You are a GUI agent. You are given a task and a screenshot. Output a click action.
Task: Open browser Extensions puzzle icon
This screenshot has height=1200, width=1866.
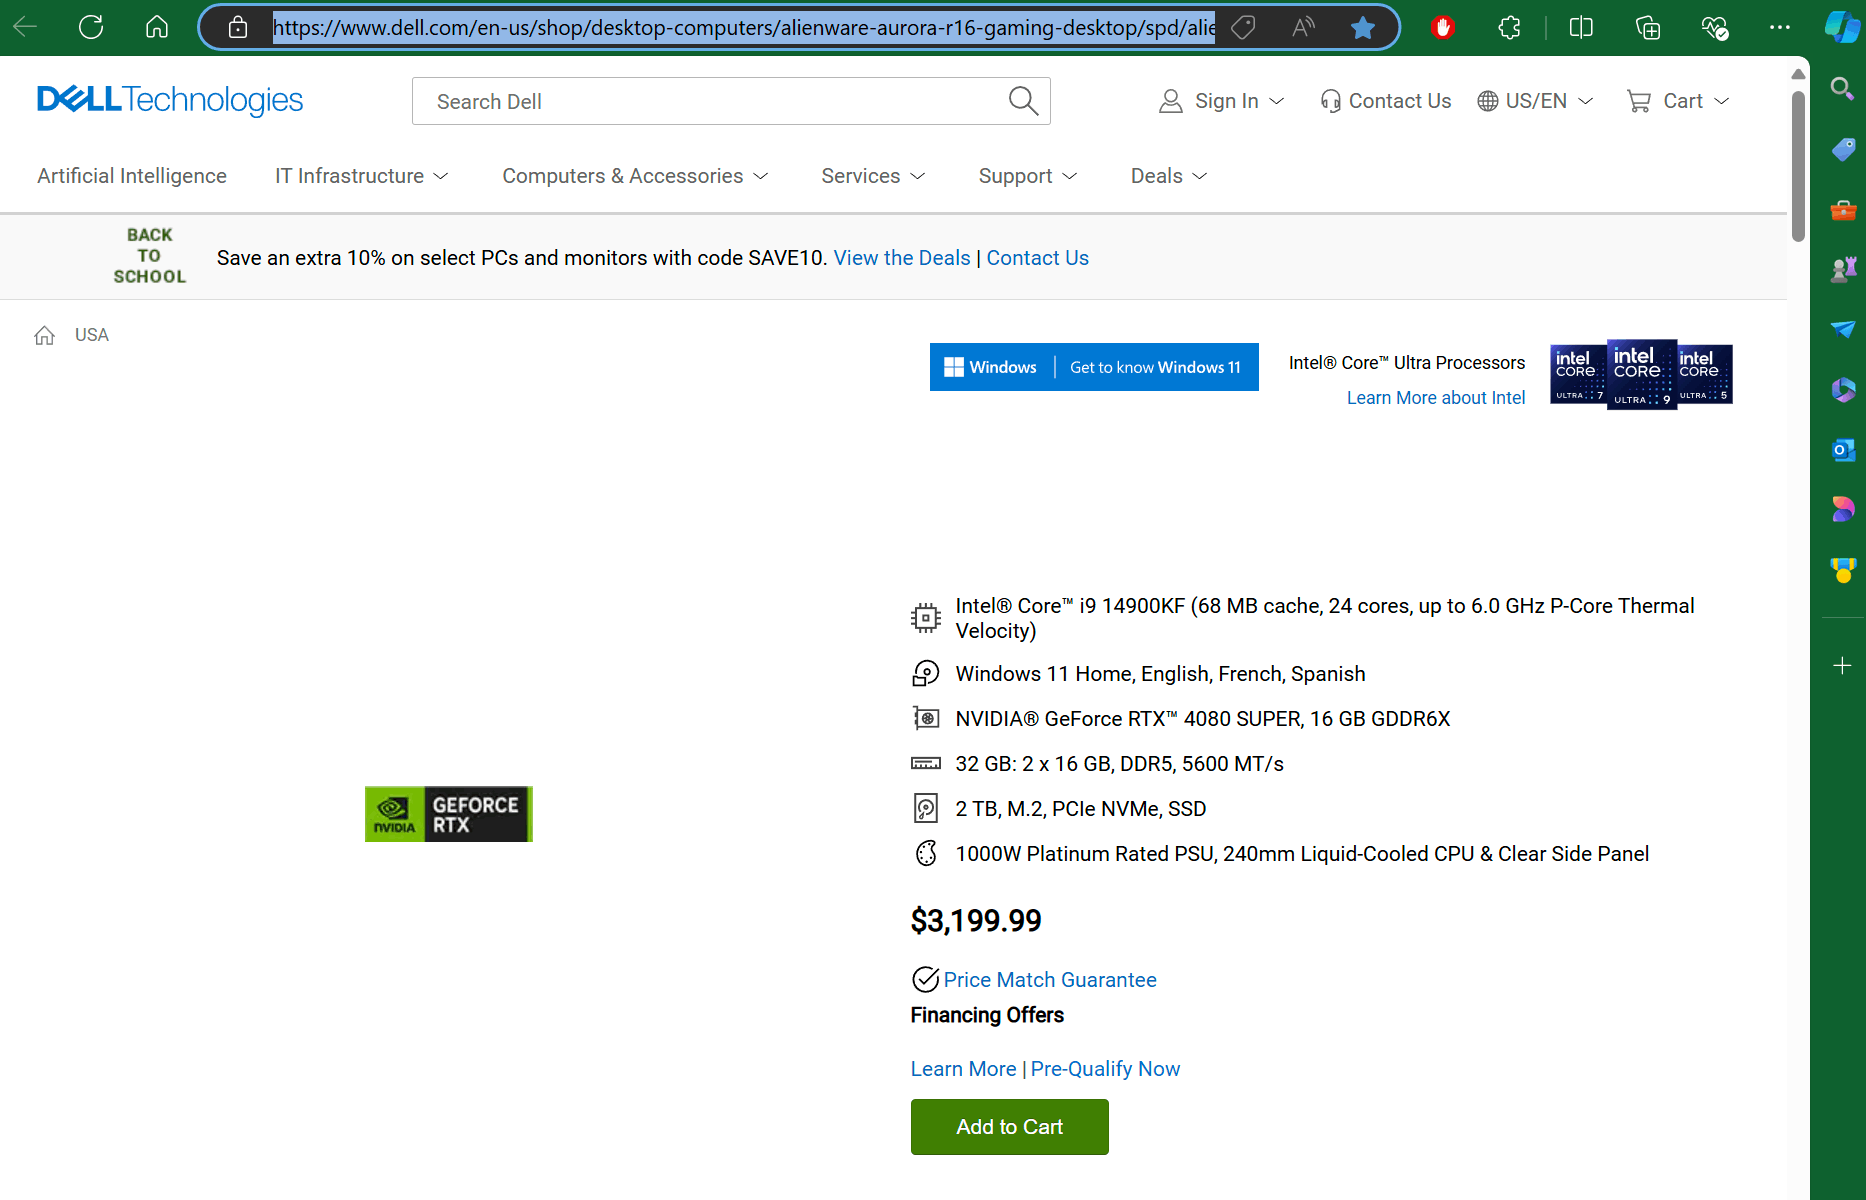1510,27
